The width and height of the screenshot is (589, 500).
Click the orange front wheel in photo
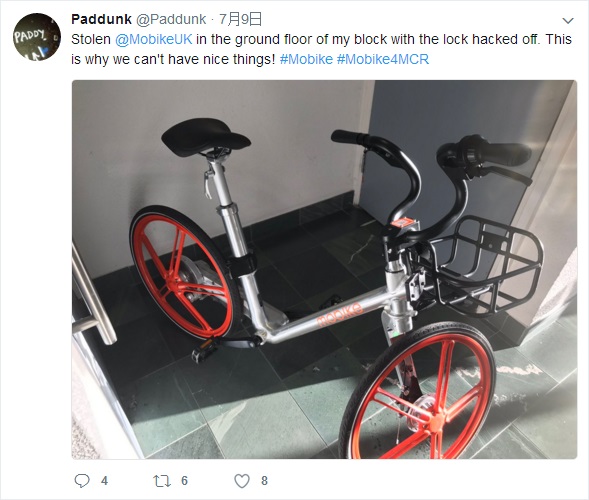coord(417,391)
